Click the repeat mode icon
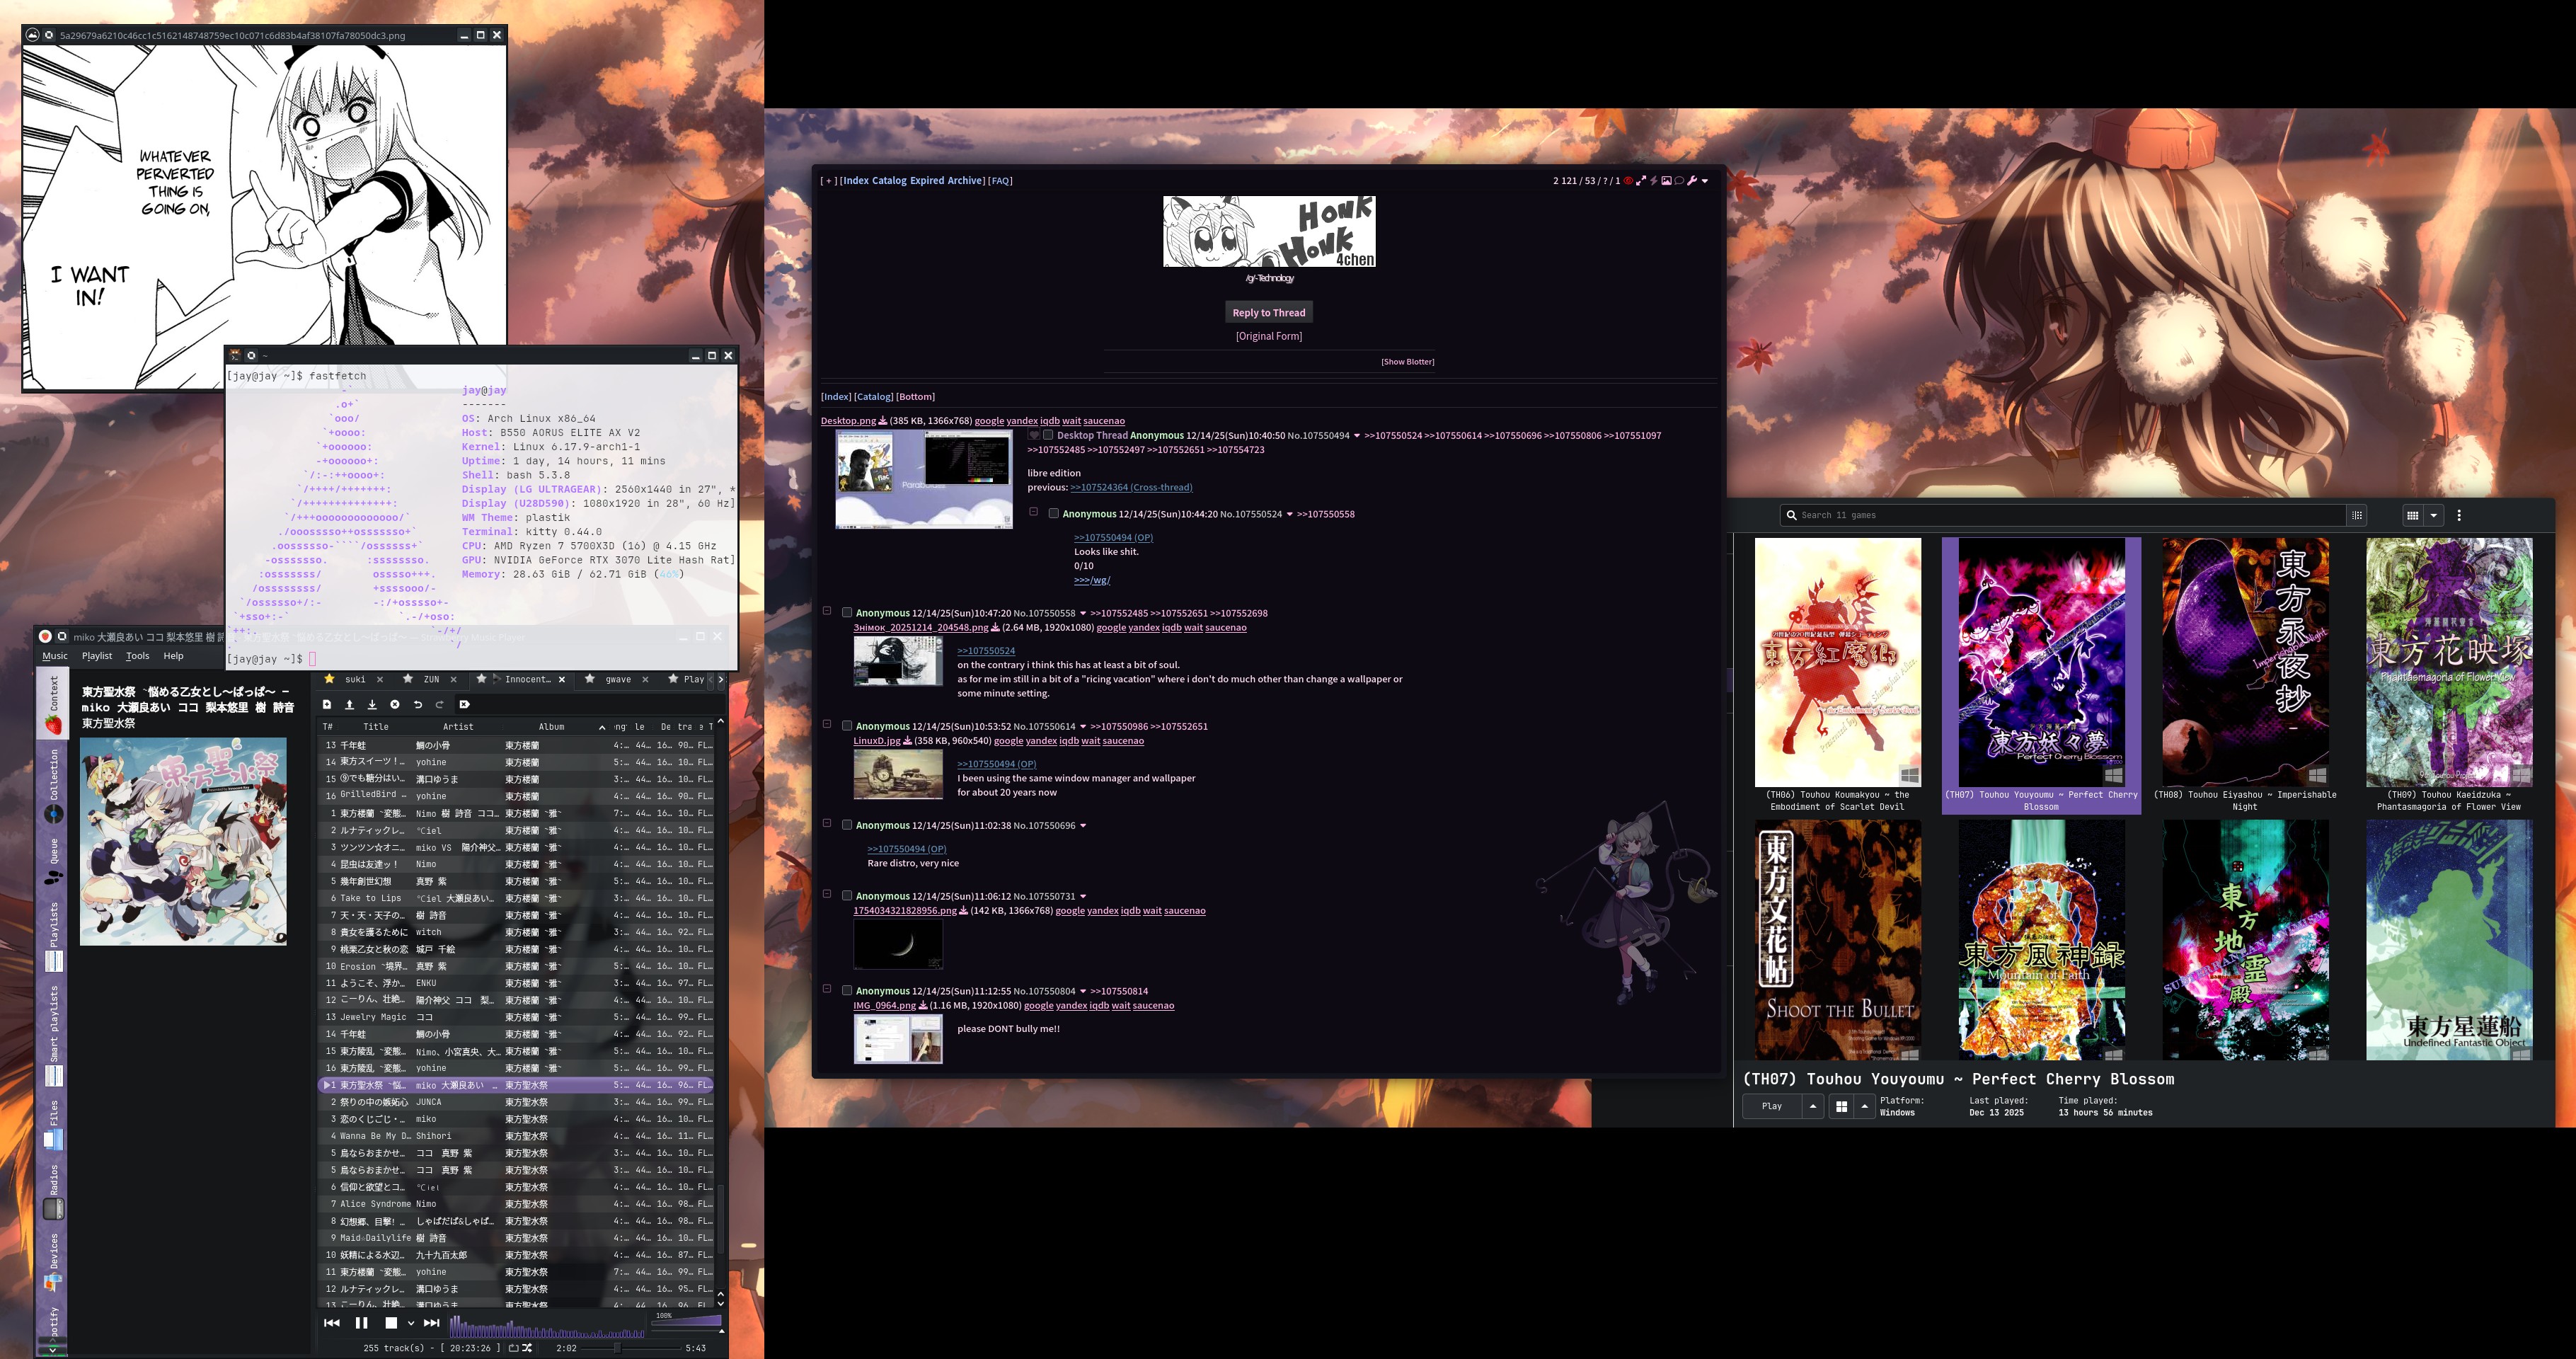This screenshot has height=1359, width=2576. coord(513,1348)
